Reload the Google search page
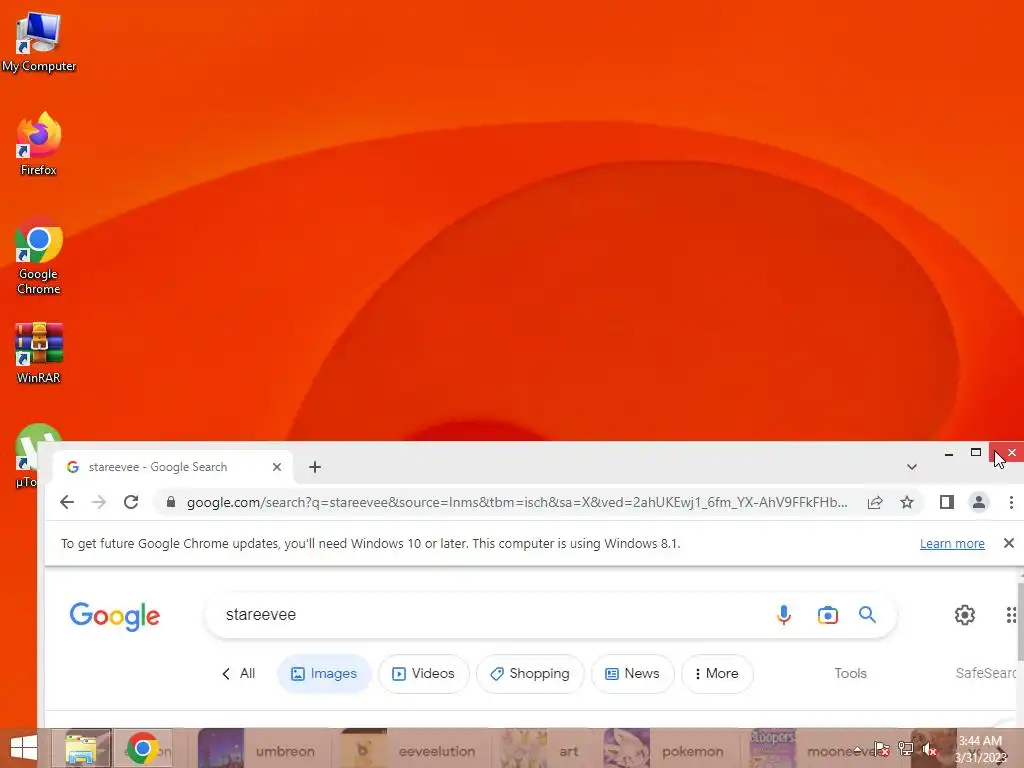The image size is (1024, 768). [x=131, y=502]
